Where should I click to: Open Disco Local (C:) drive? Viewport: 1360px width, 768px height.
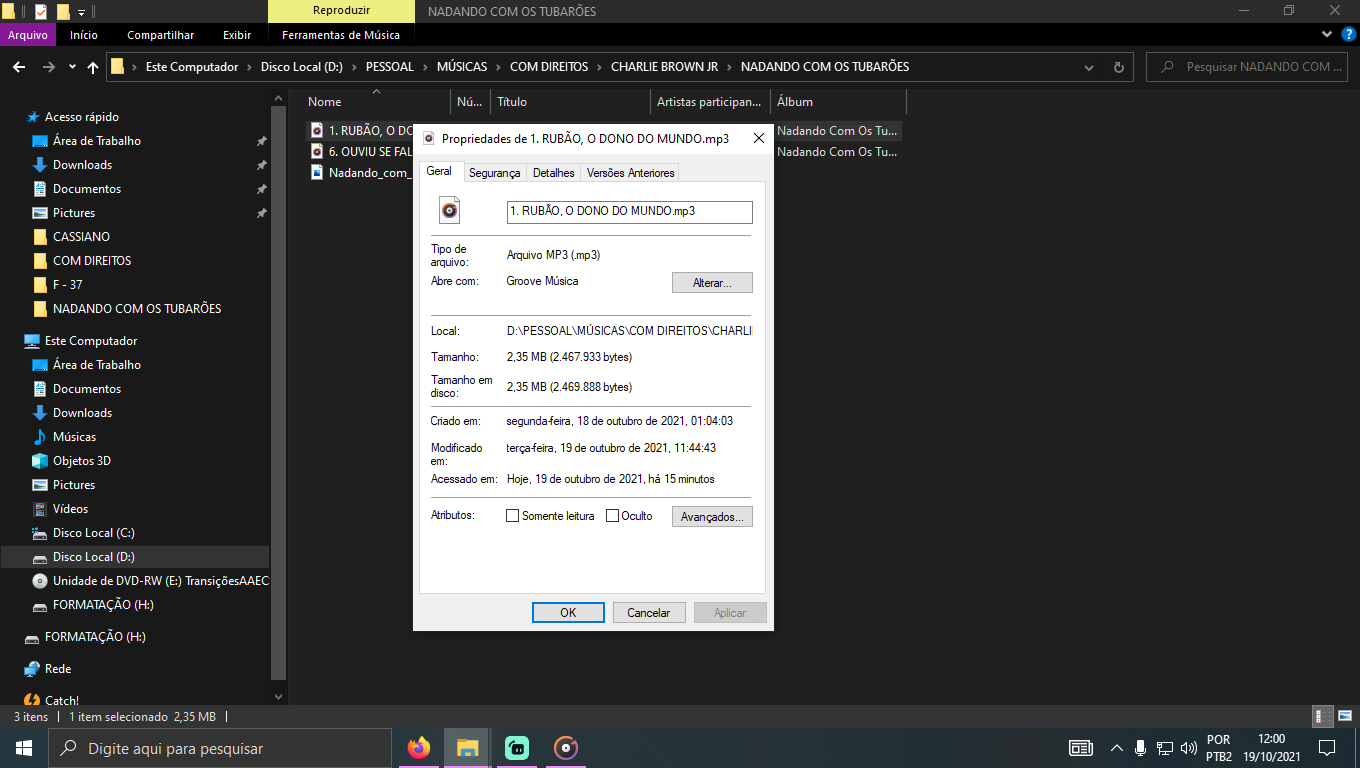[93, 533]
